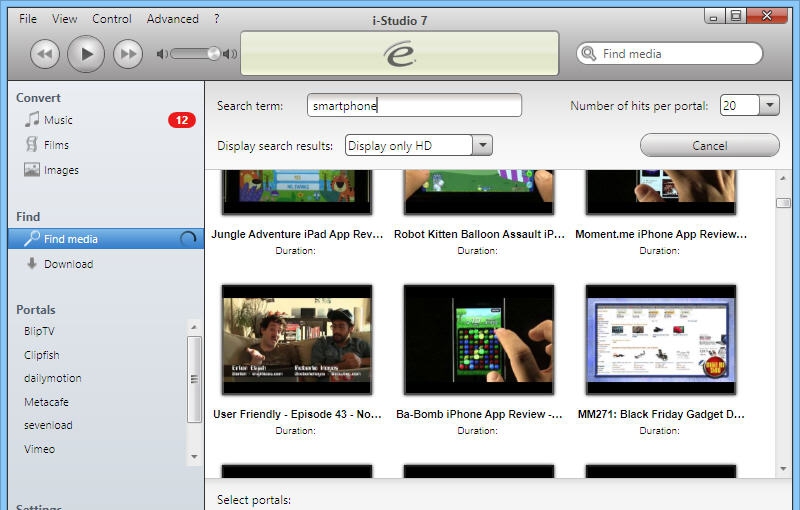
Task: Adjust the volume slider knob
Action: point(214,53)
